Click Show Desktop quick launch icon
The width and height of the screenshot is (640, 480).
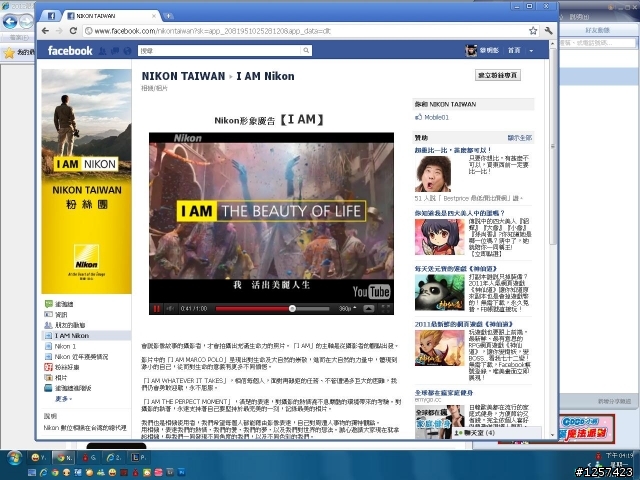tap(31, 473)
